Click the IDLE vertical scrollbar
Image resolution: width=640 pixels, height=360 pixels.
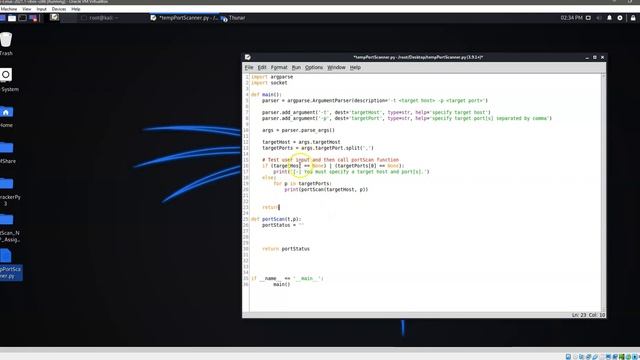[603, 193]
